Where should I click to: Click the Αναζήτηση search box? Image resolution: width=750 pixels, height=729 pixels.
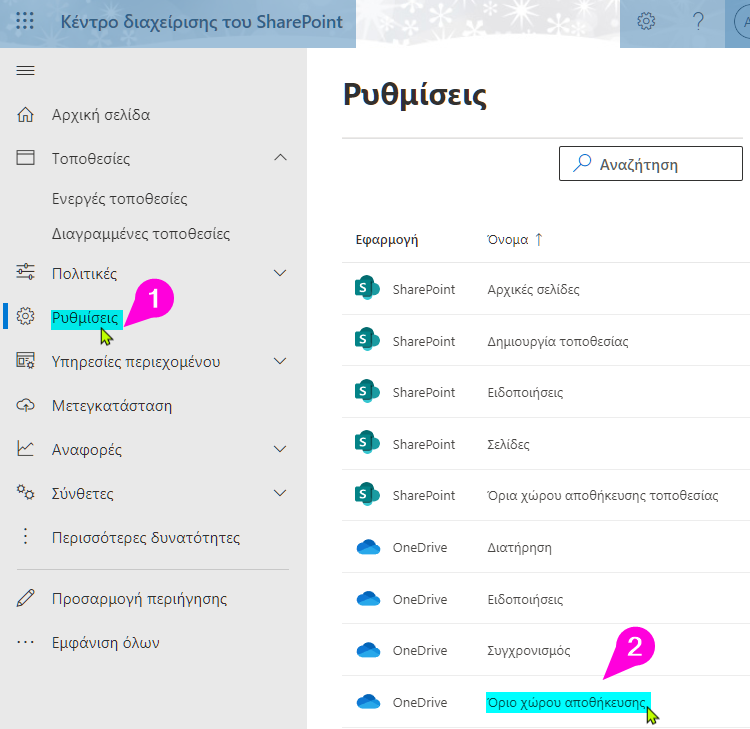point(650,164)
